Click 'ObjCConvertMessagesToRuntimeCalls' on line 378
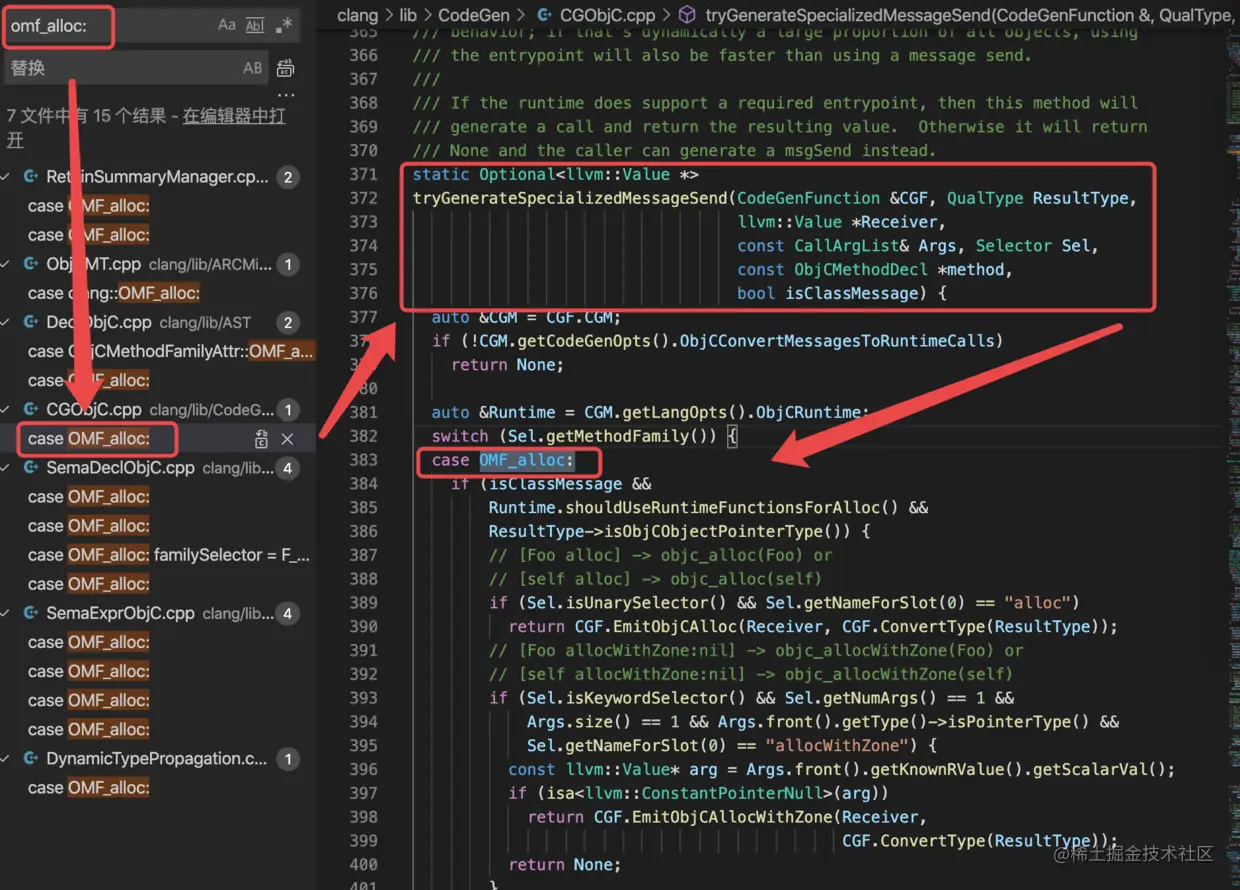Viewport: 1240px width, 890px height. coord(837,341)
